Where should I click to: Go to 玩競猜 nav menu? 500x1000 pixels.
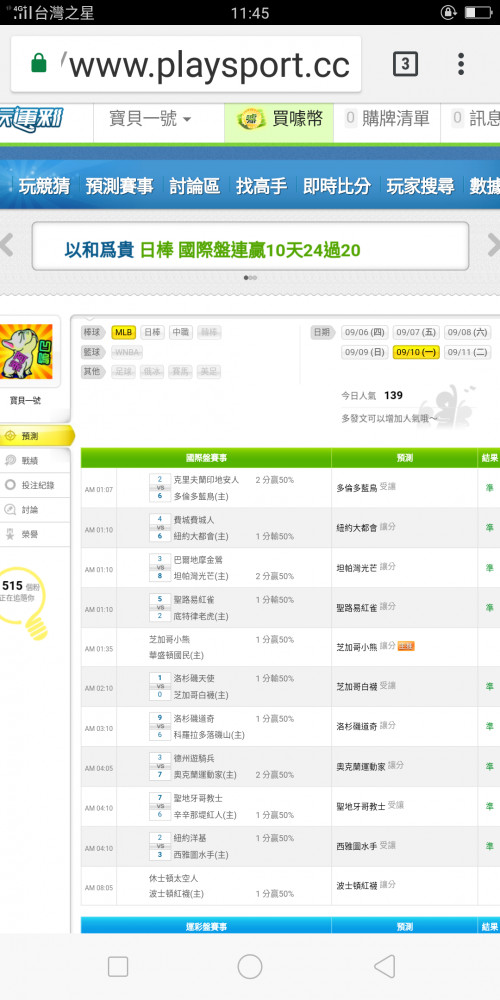point(44,186)
